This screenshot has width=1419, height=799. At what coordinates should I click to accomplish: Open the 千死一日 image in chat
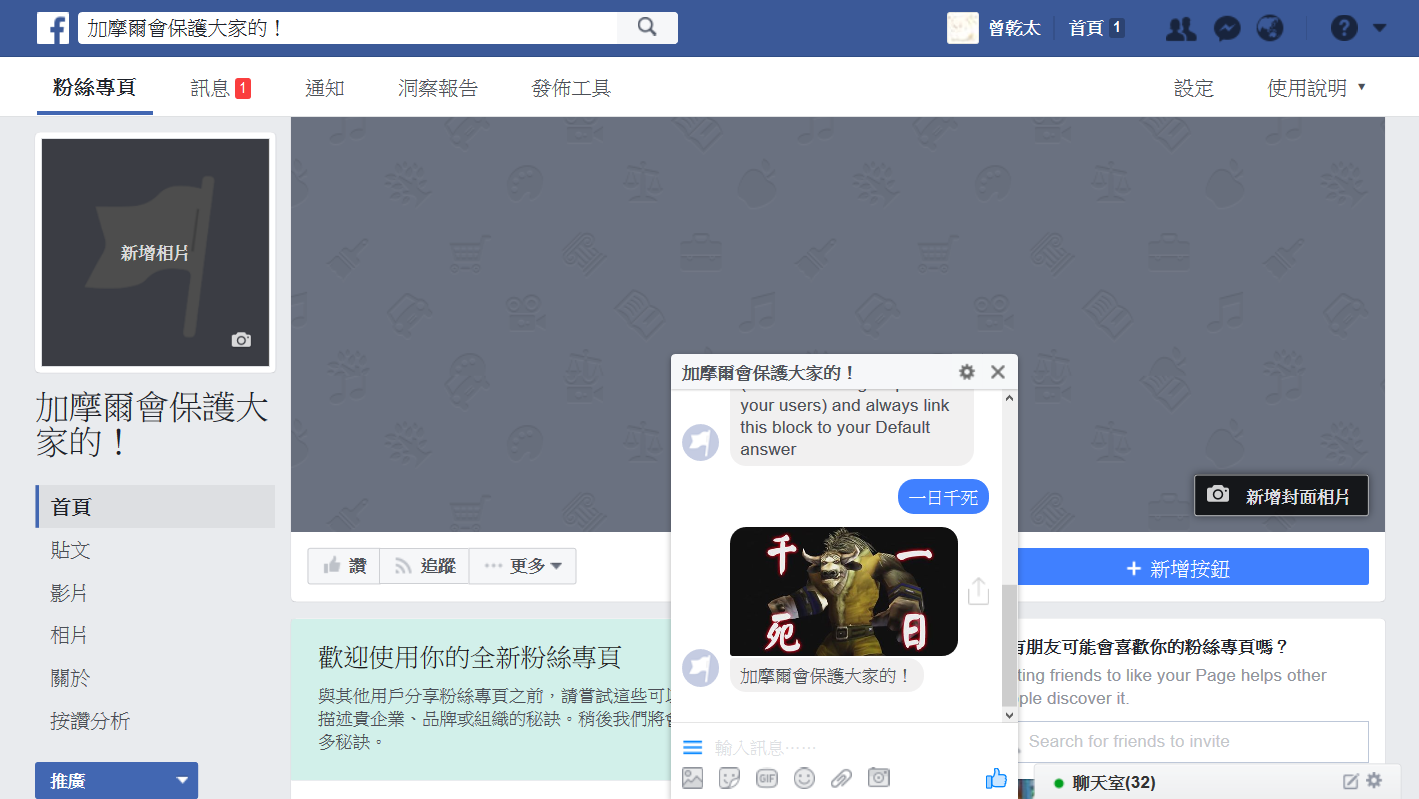844,591
